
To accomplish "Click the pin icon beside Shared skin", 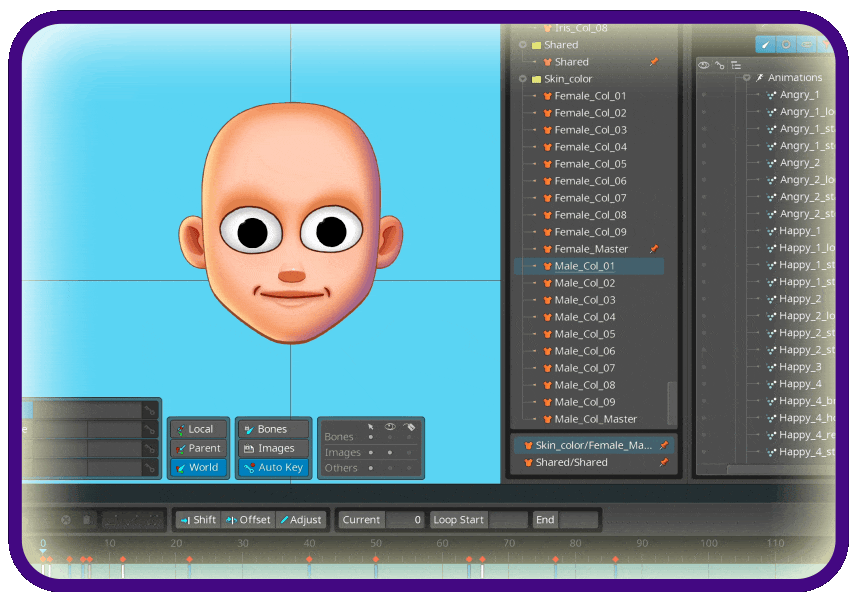I will (654, 62).
